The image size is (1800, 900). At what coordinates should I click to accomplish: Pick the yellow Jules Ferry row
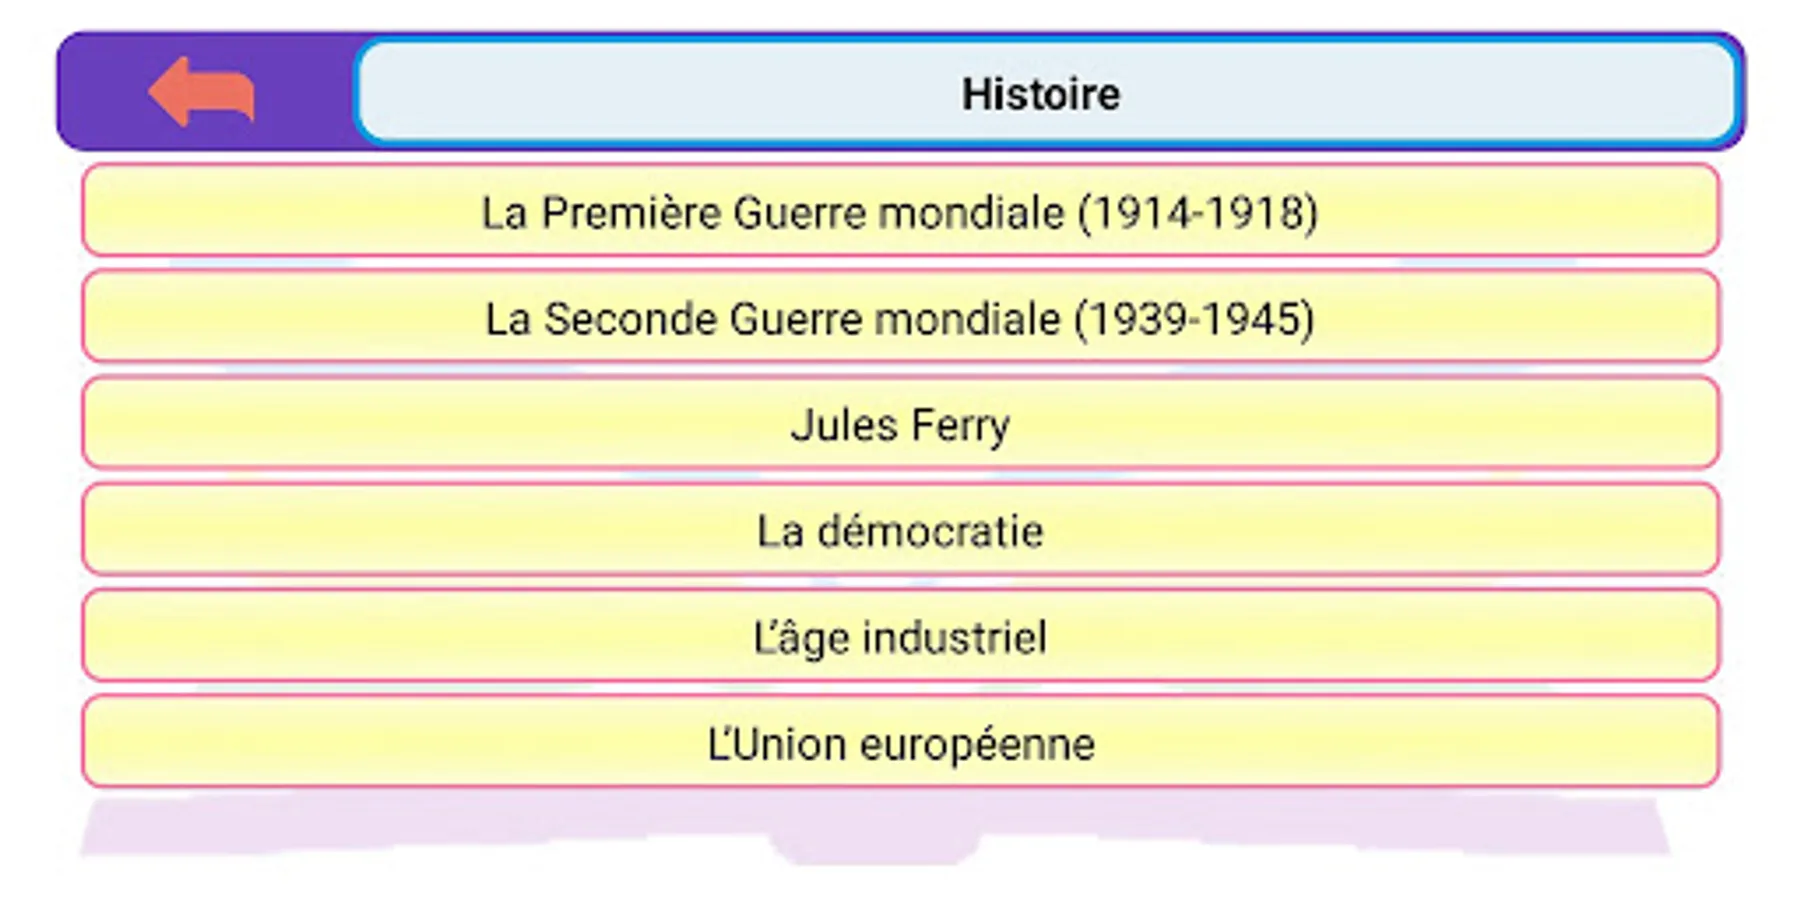900,424
